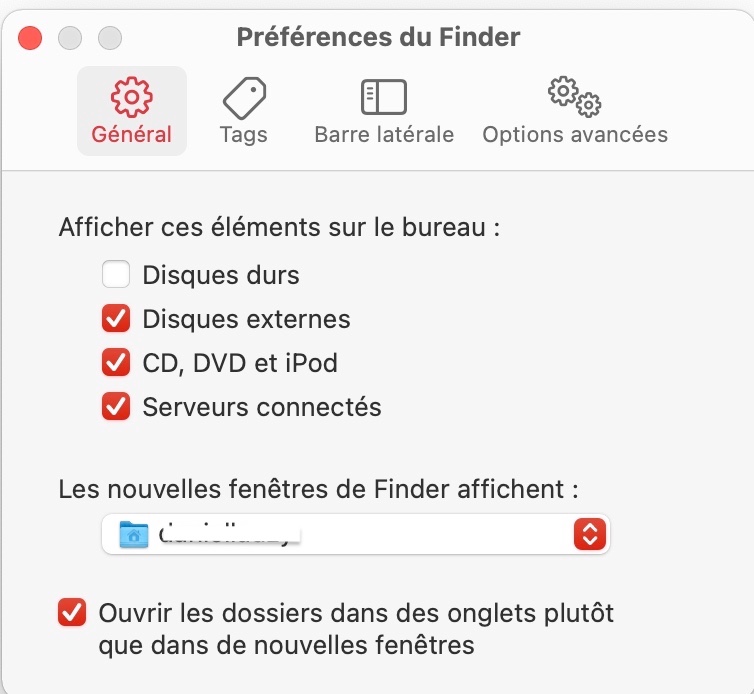Screen dimensions: 754x694
Task: Click the Préférences du Finder window title
Action: [x=378, y=38]
